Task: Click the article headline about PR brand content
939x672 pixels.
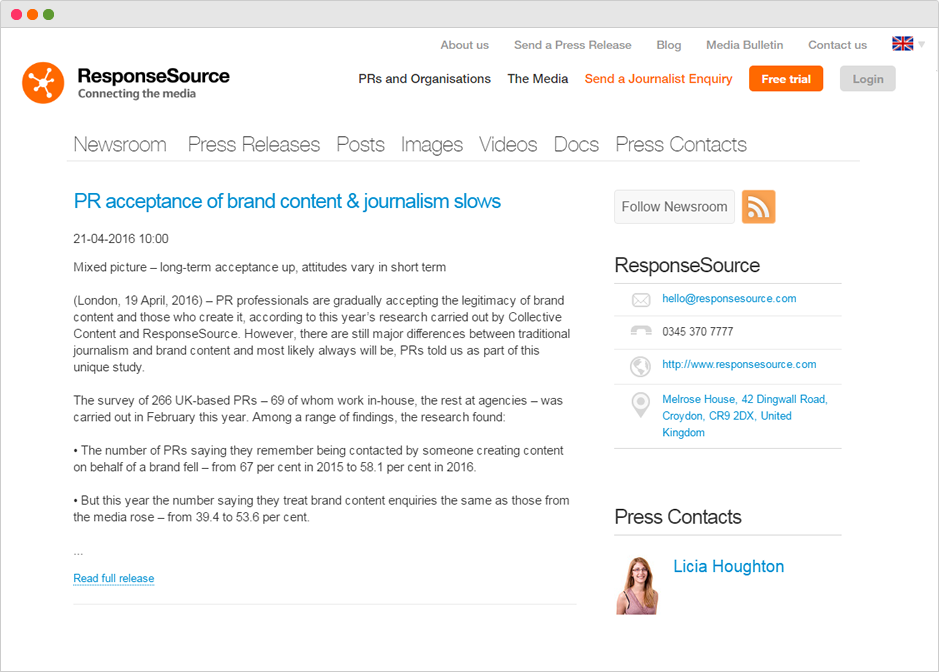Action: (286, 201)
